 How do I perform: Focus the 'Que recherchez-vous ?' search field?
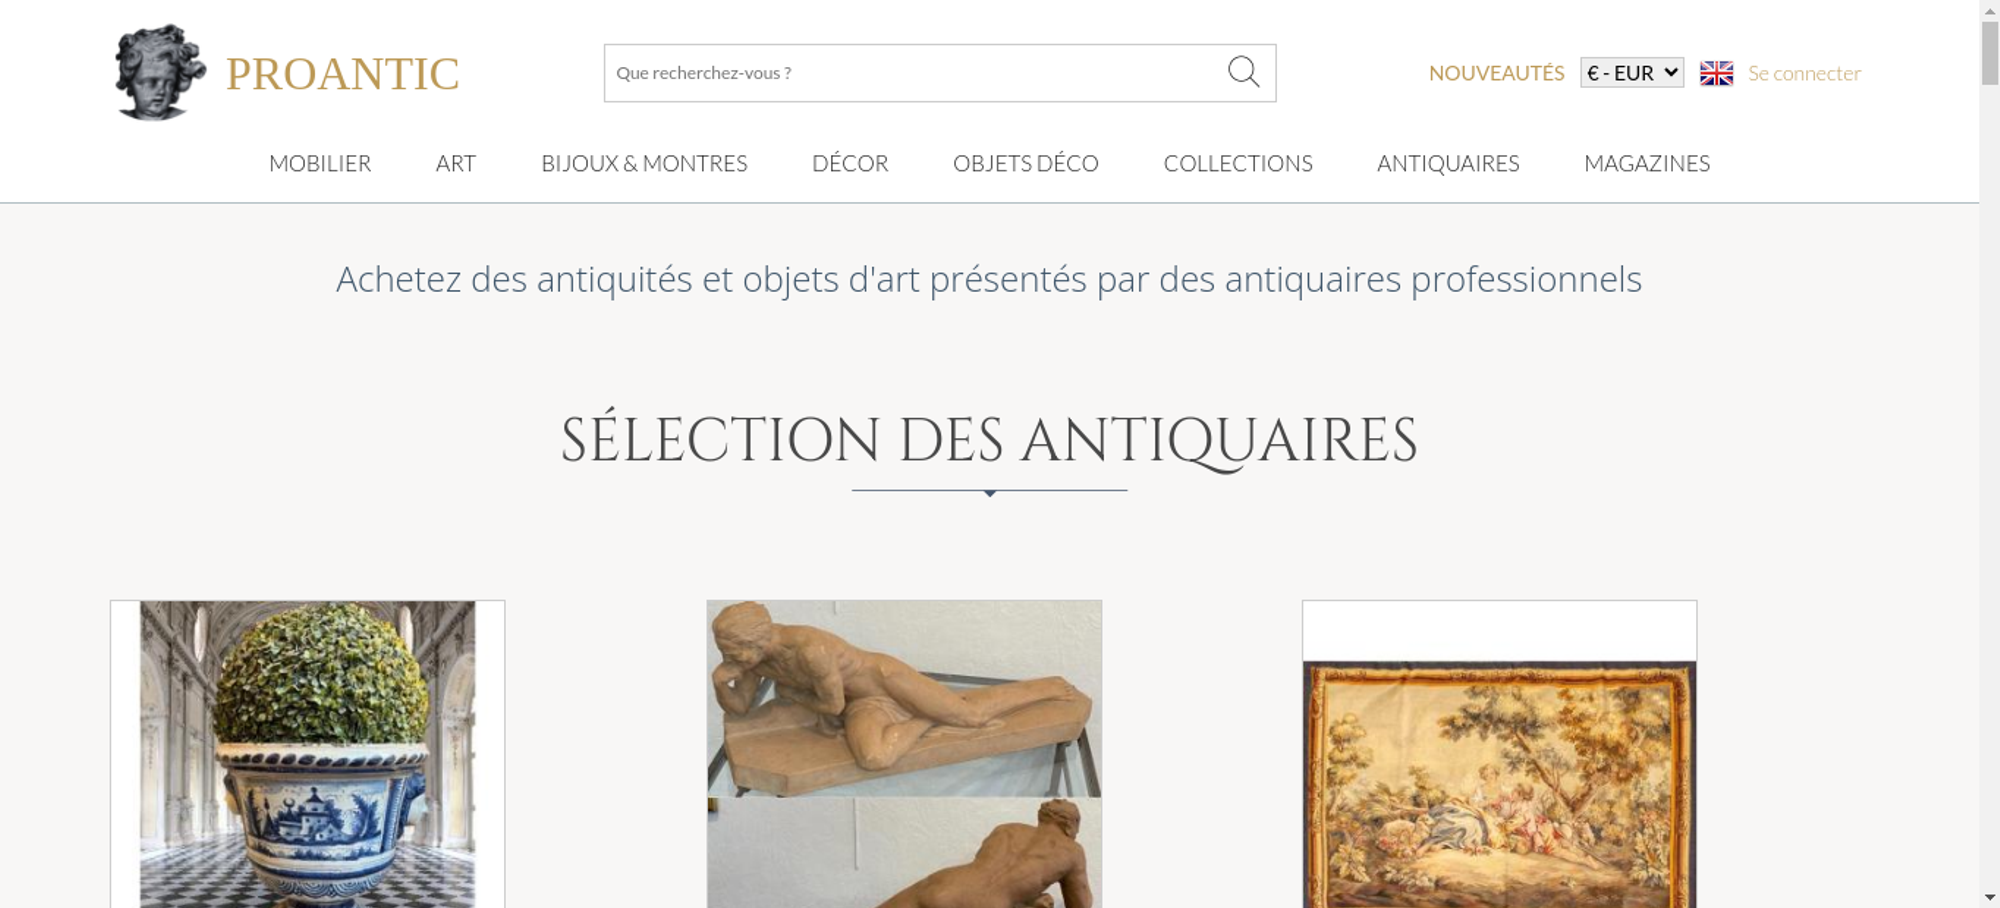(x=915, y=73)
